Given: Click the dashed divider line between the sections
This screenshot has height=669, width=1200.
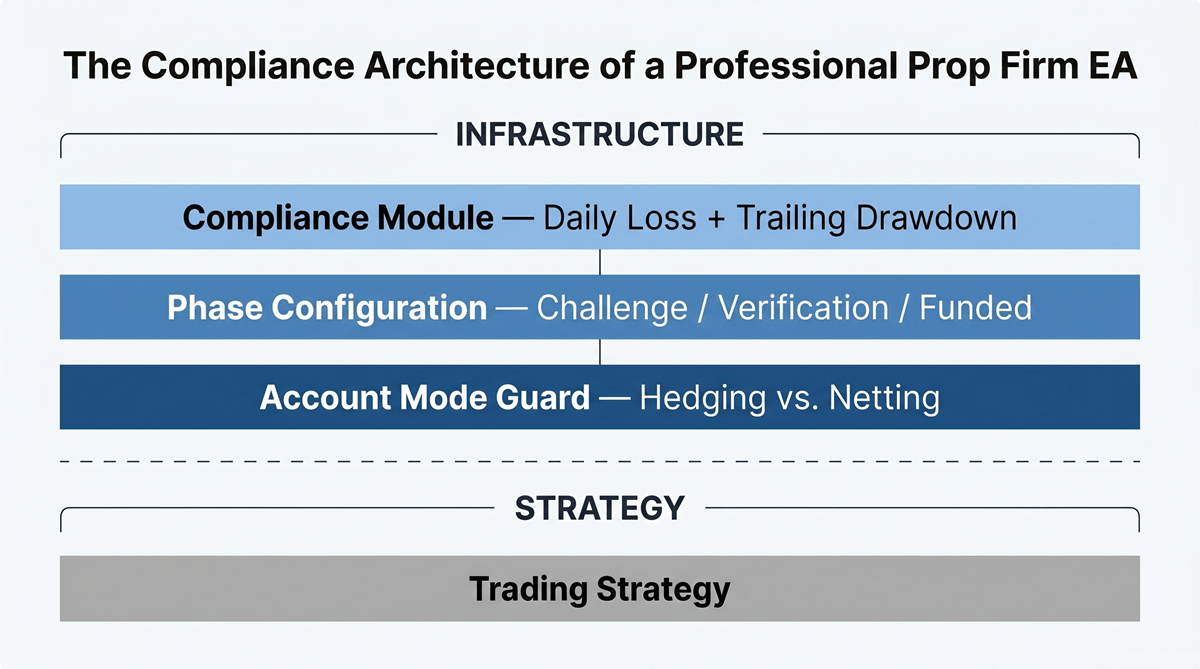Looking at the screenshot, I should point(300,461).
